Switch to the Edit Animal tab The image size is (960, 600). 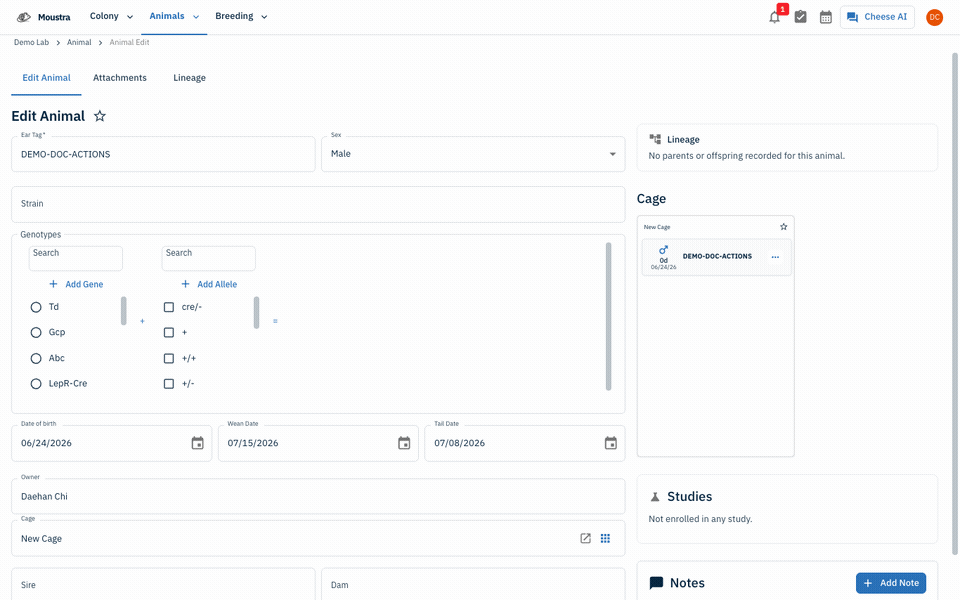click(47, 78)
